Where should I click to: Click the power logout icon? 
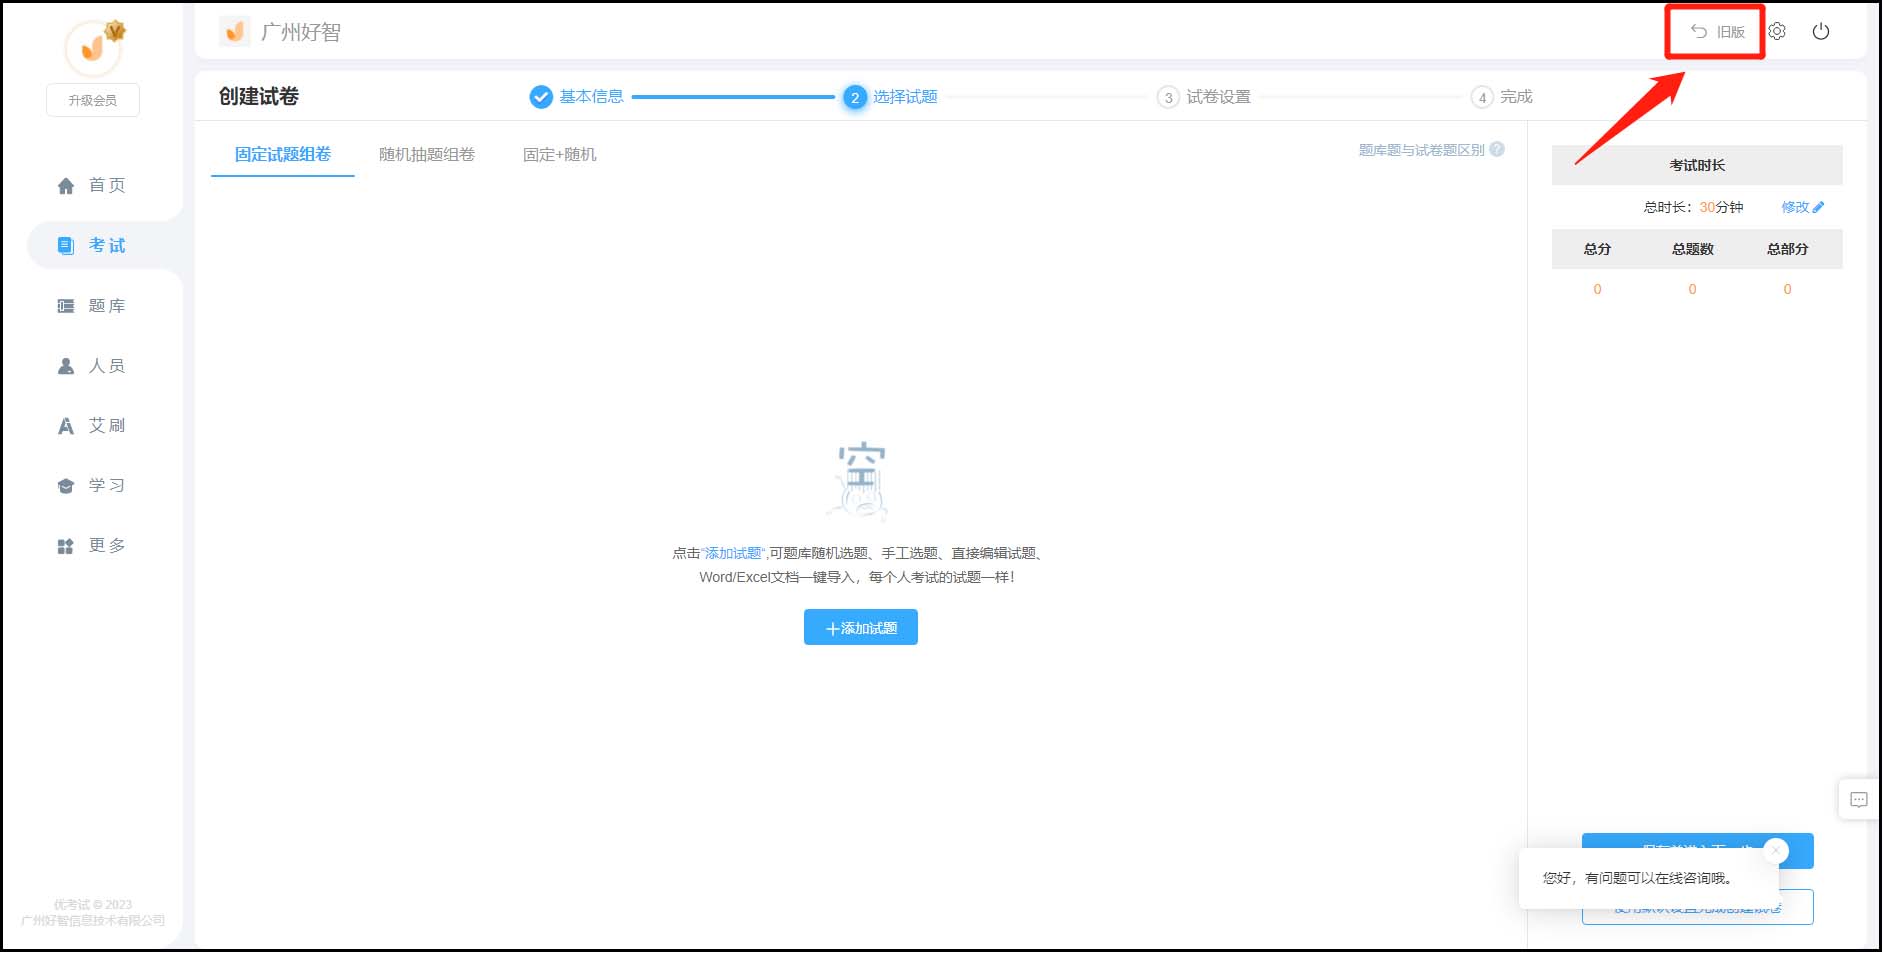[1822, 32]
